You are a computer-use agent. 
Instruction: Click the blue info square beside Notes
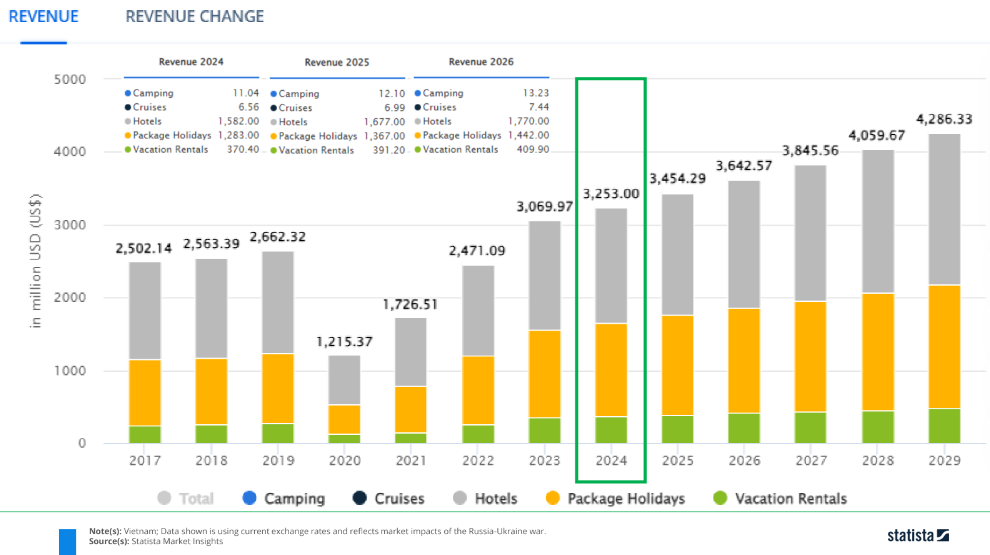(68, 542)
